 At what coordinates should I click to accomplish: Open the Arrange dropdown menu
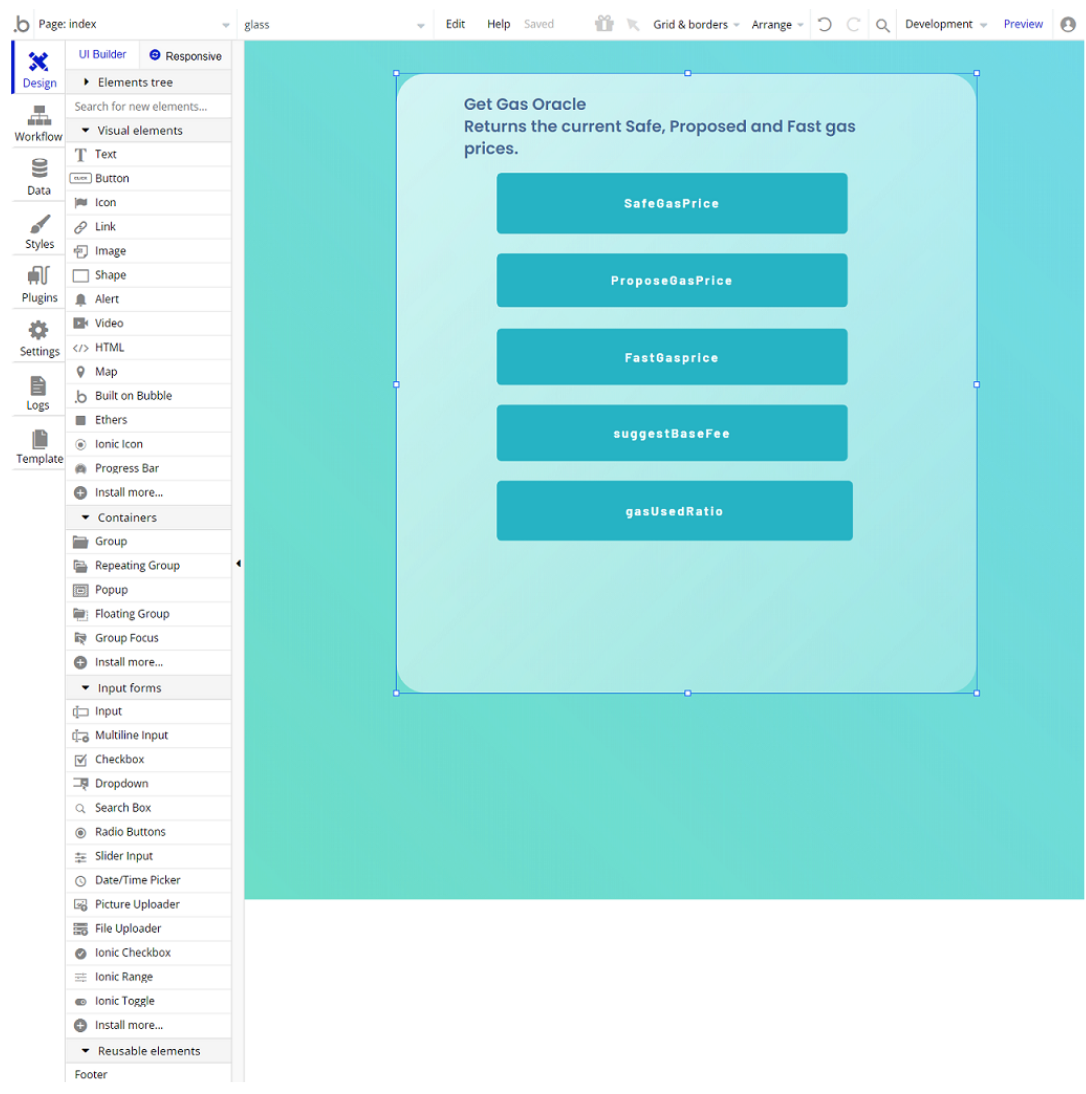pos(771,23)
